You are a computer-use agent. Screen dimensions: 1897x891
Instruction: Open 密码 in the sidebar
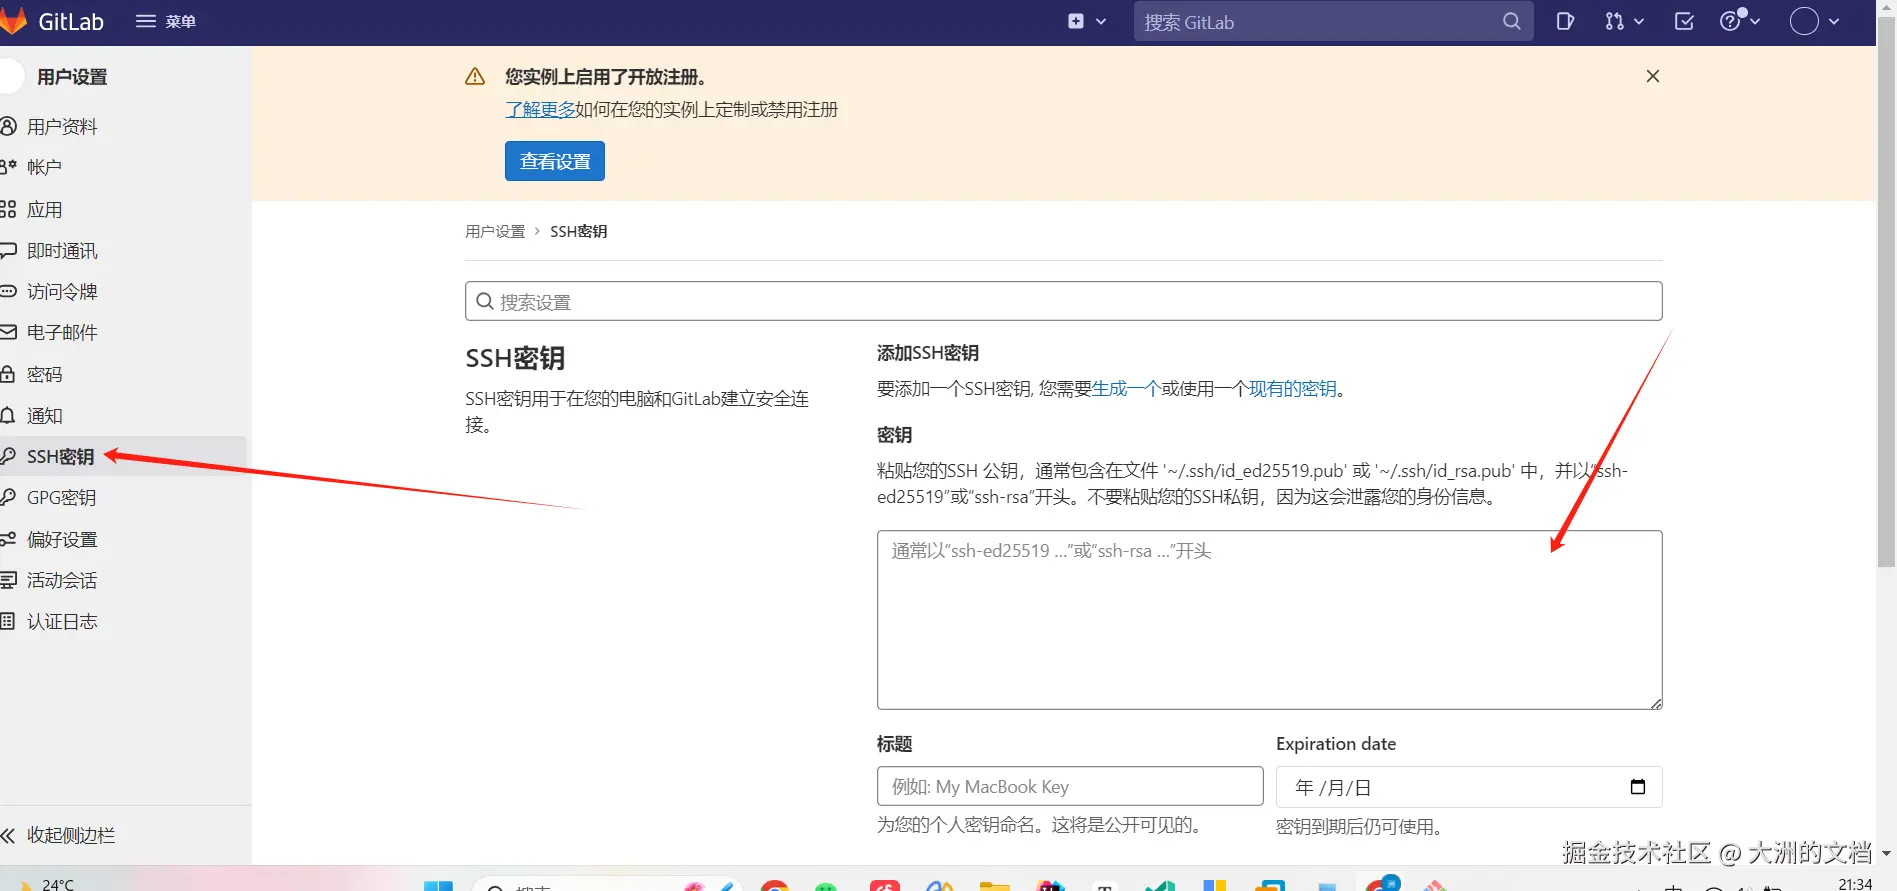(x=123, y=374)
